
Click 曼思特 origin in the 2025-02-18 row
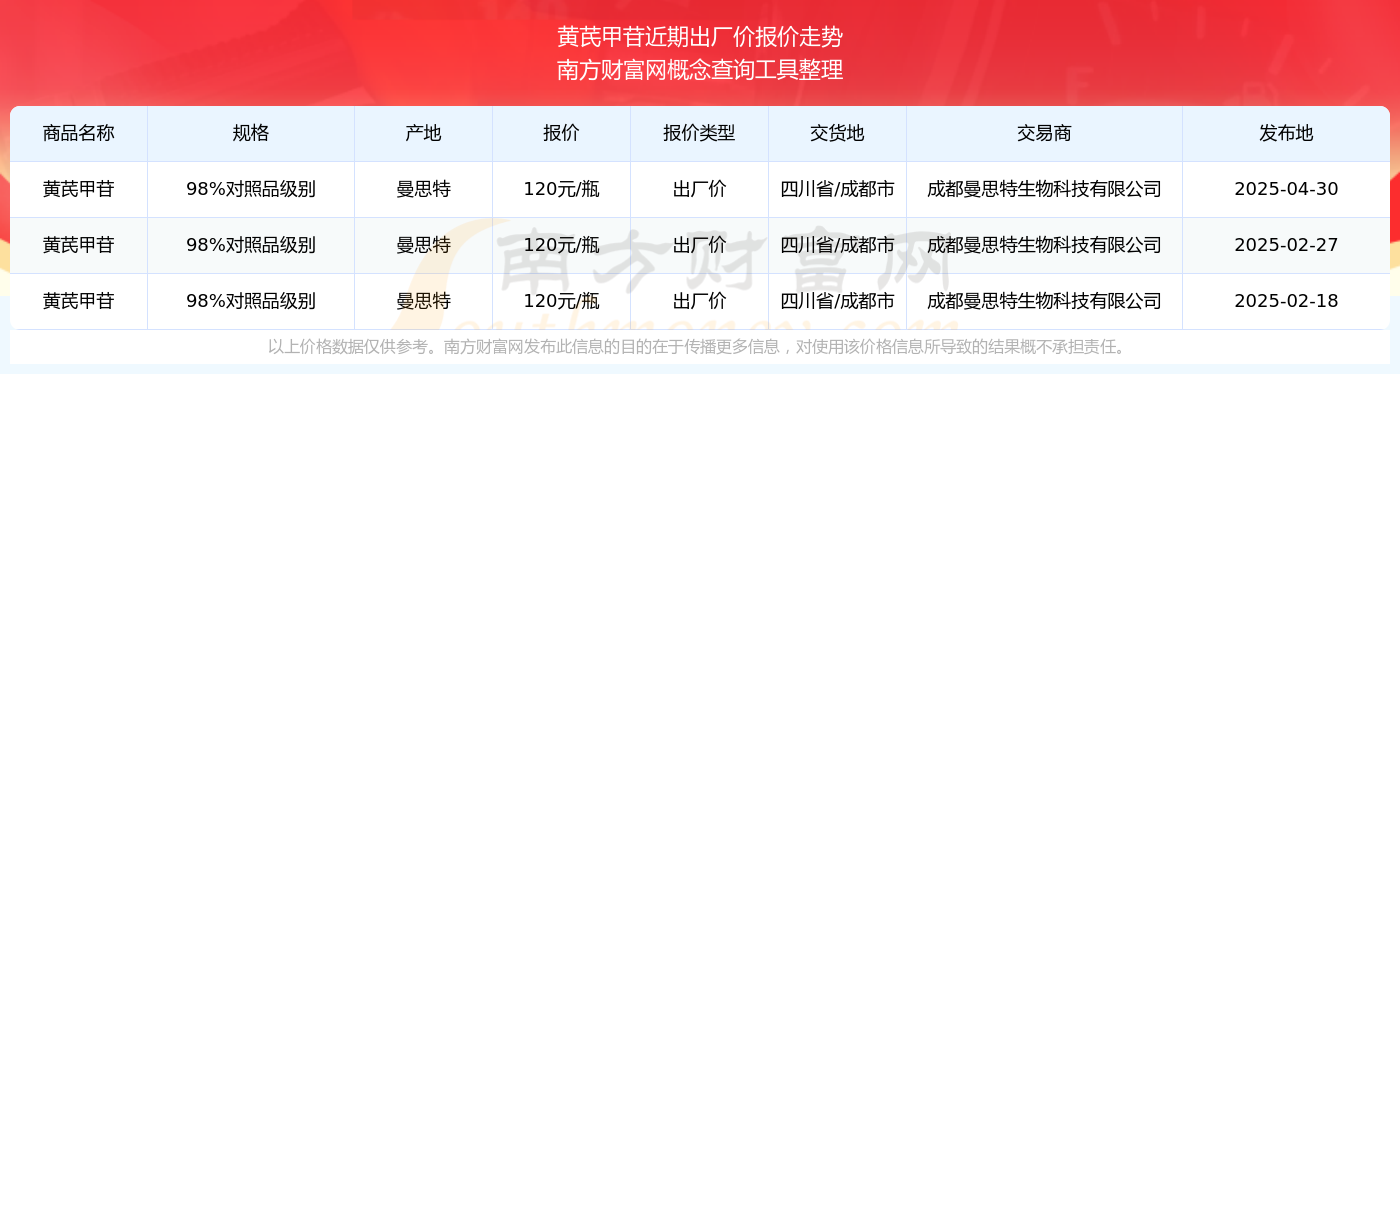tap(424, 301)
